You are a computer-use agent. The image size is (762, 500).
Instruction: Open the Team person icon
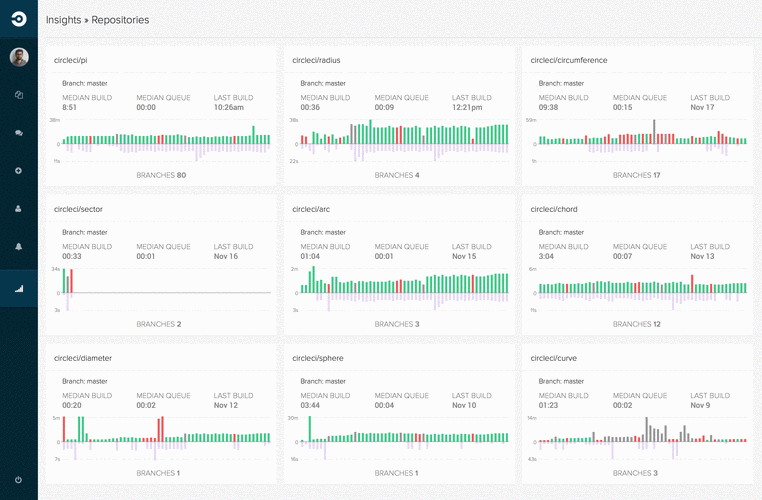pyautogui.click(x=19, y=209)
